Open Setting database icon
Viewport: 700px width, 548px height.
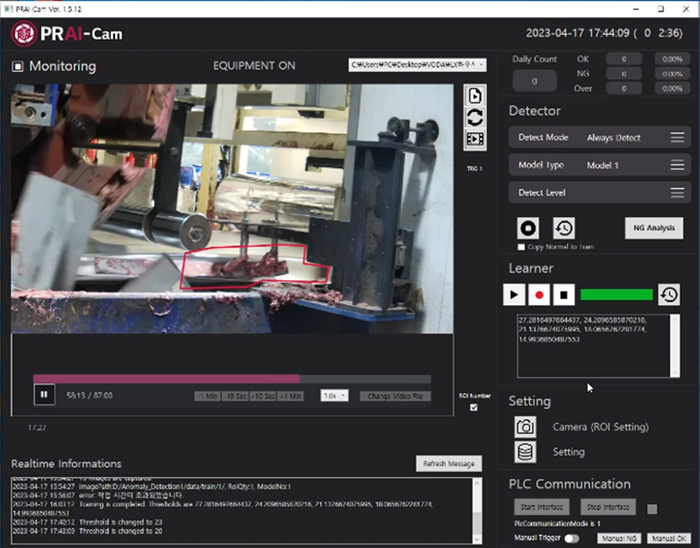525,452
